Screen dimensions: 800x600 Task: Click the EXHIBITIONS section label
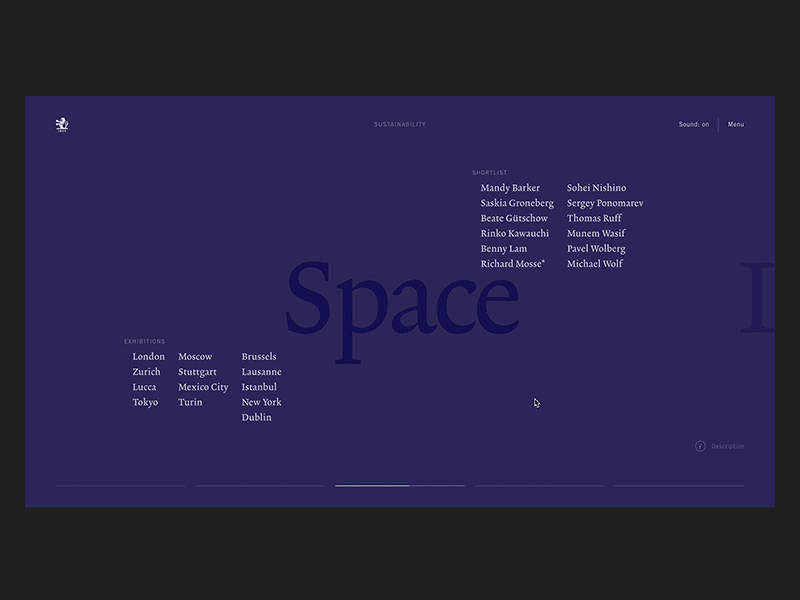coord(146,341)
